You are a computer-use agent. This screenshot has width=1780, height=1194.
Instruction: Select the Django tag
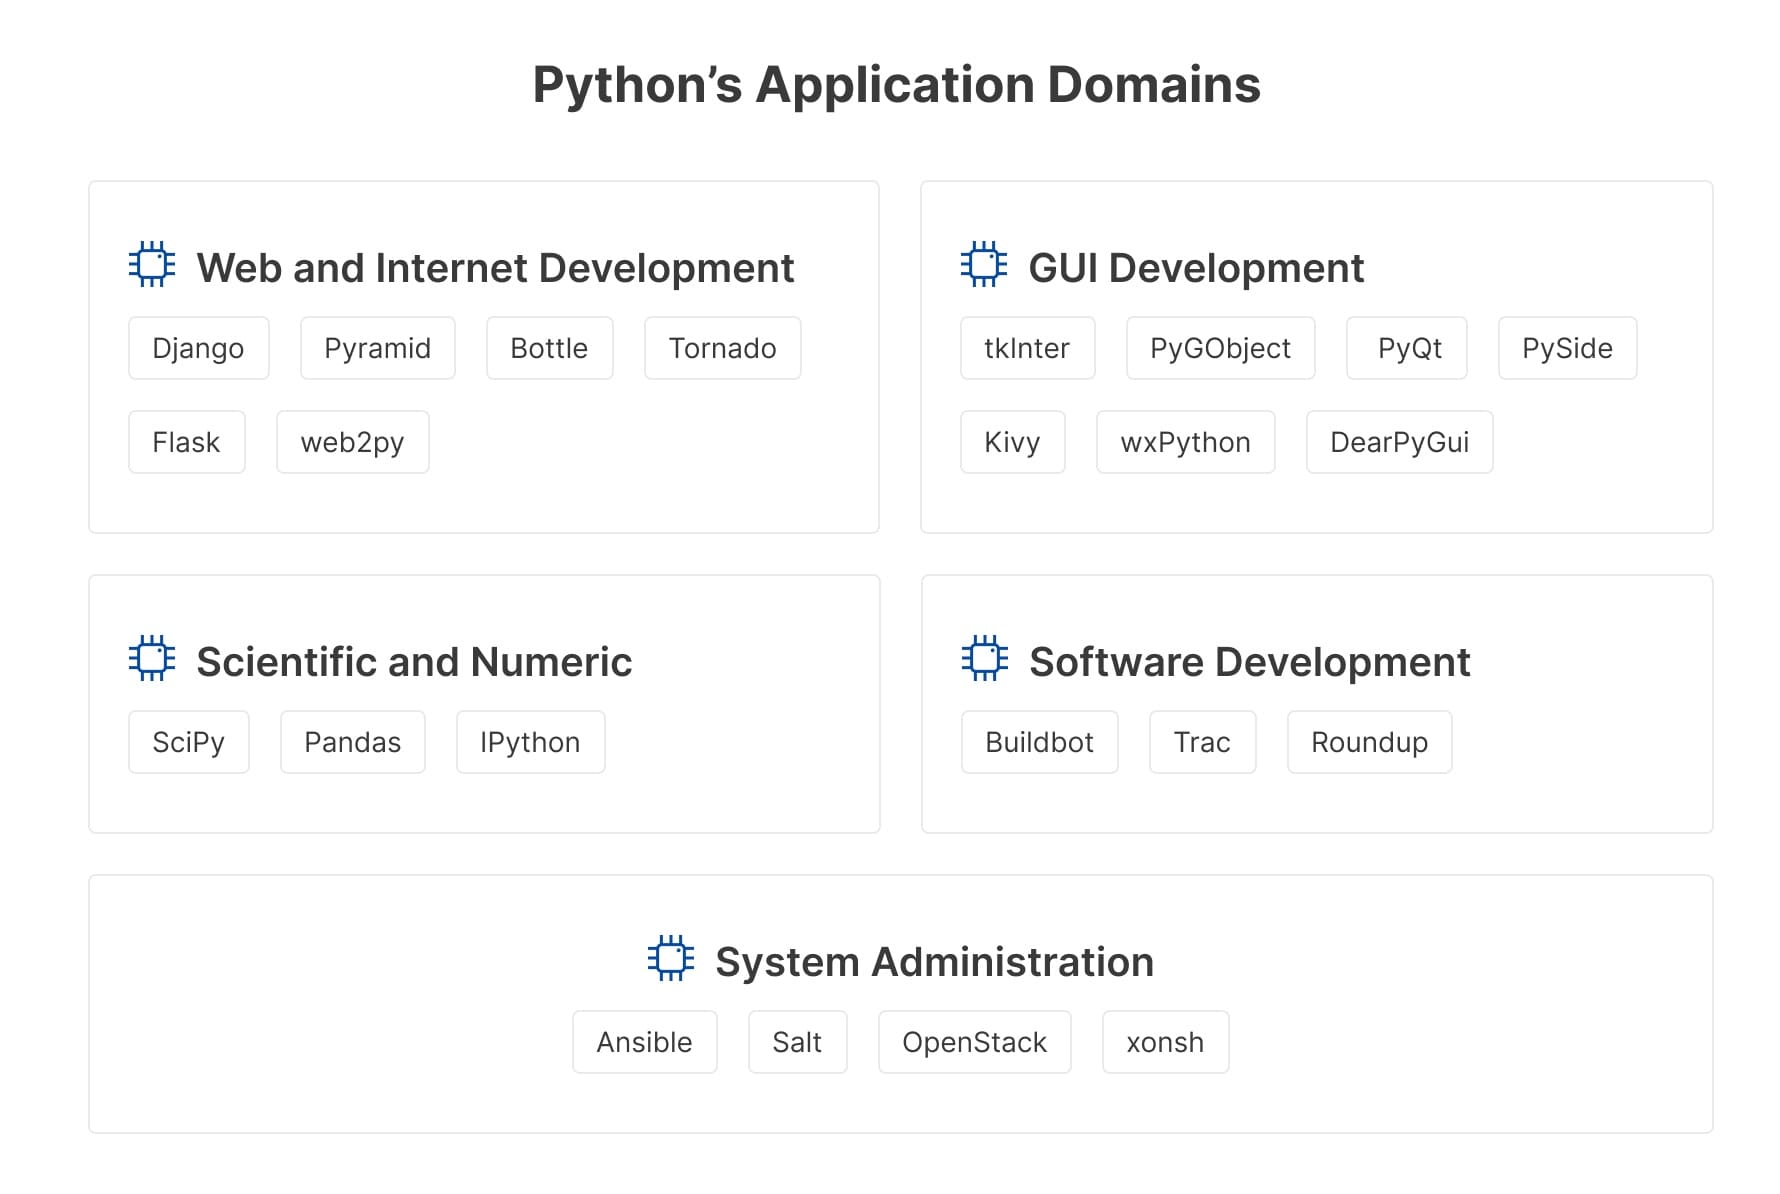199,348
